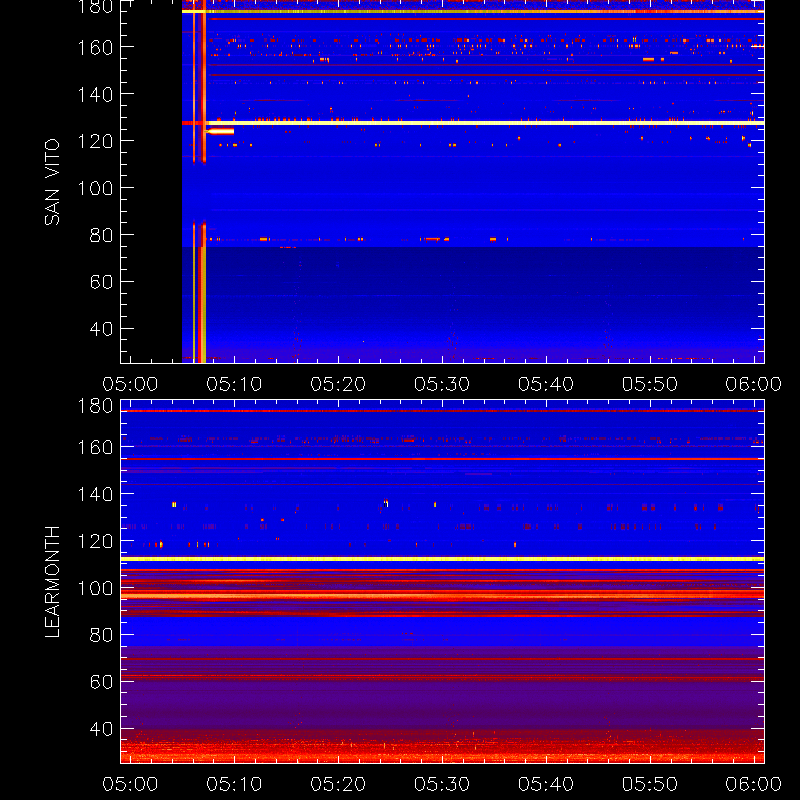Select the 40 frequency label on San Vito plot

(101, 329)
